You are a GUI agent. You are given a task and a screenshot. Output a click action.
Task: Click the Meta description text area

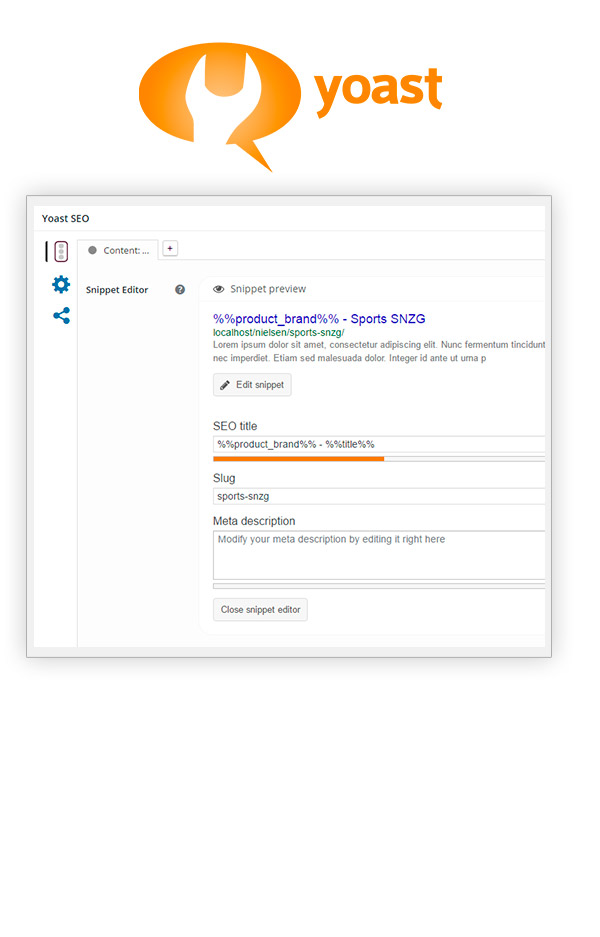coord(379,555)
